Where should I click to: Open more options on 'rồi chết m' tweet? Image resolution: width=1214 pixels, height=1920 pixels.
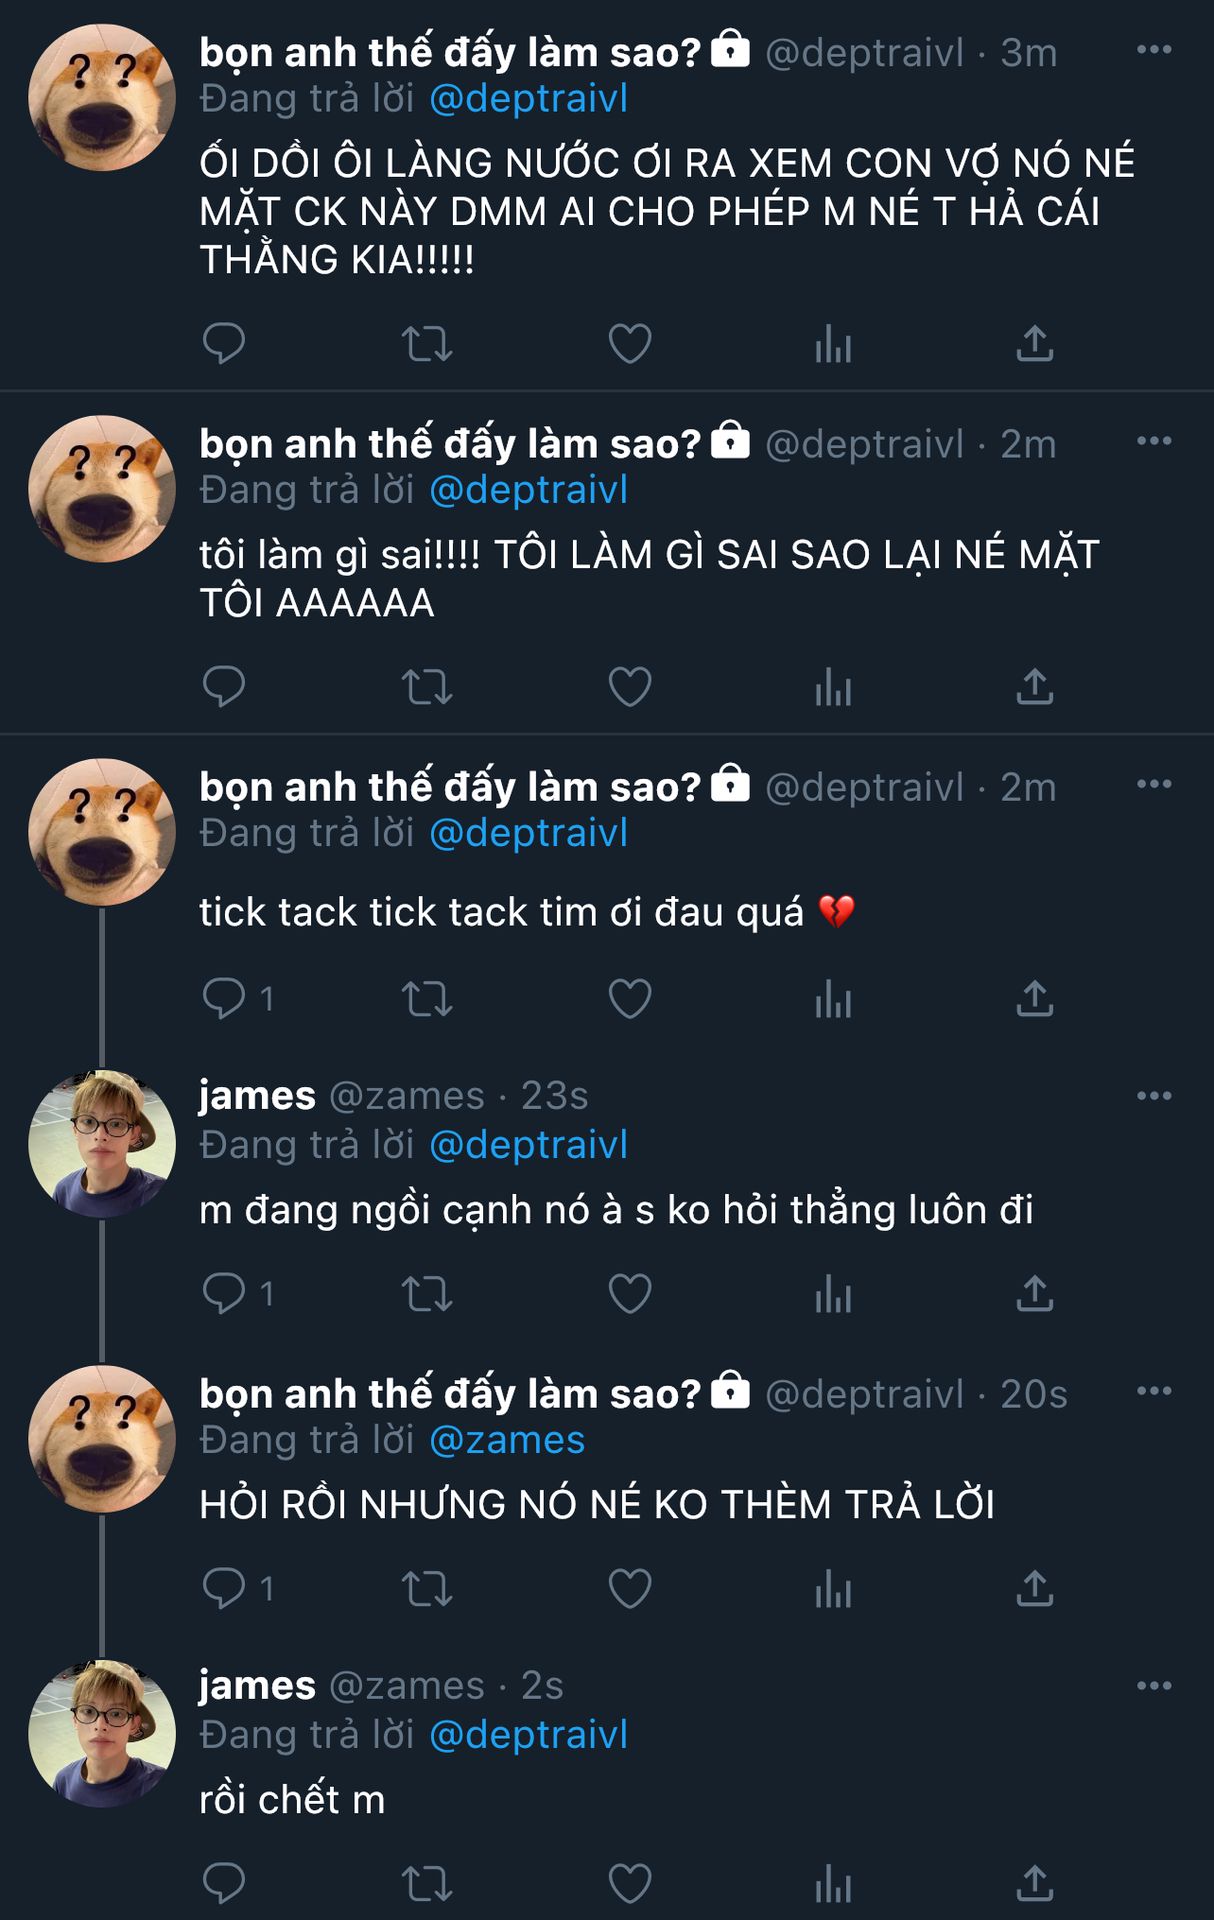[x=1154, y=1686]
